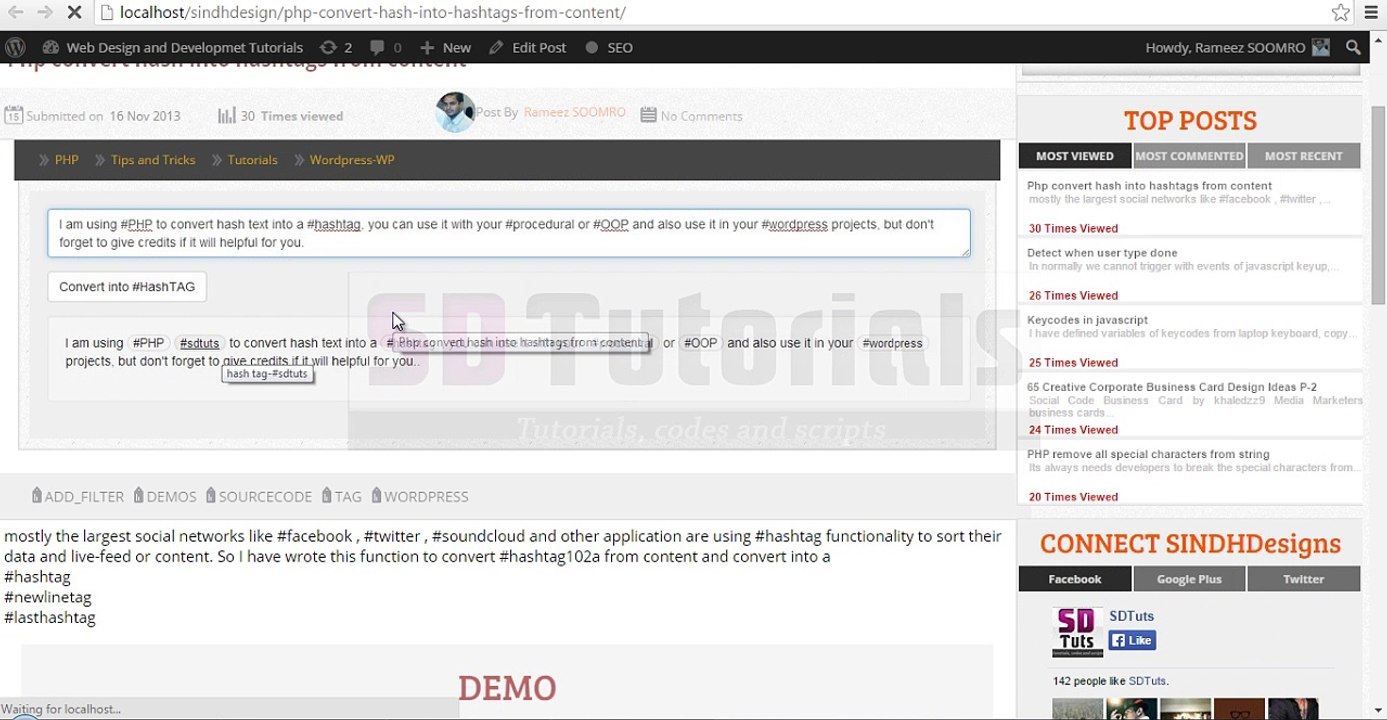The image size is (1387, 720).
Task: Click the browser back arrow
Action: tap(15, 12)
